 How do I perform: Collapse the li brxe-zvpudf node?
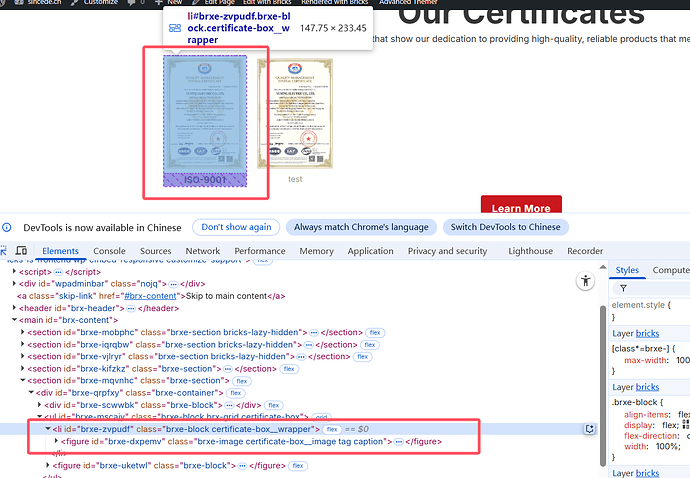pos(48,429)
